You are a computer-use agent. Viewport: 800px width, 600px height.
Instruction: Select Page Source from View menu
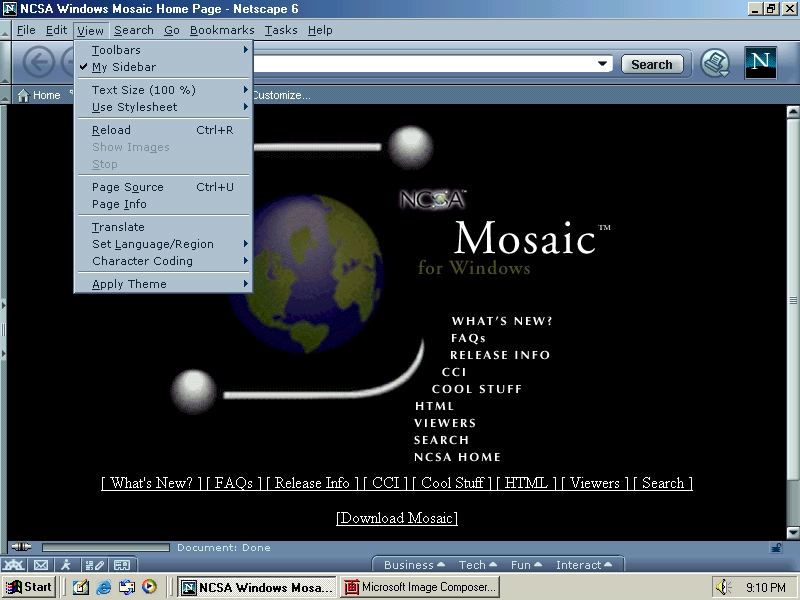tap(128, 187)
